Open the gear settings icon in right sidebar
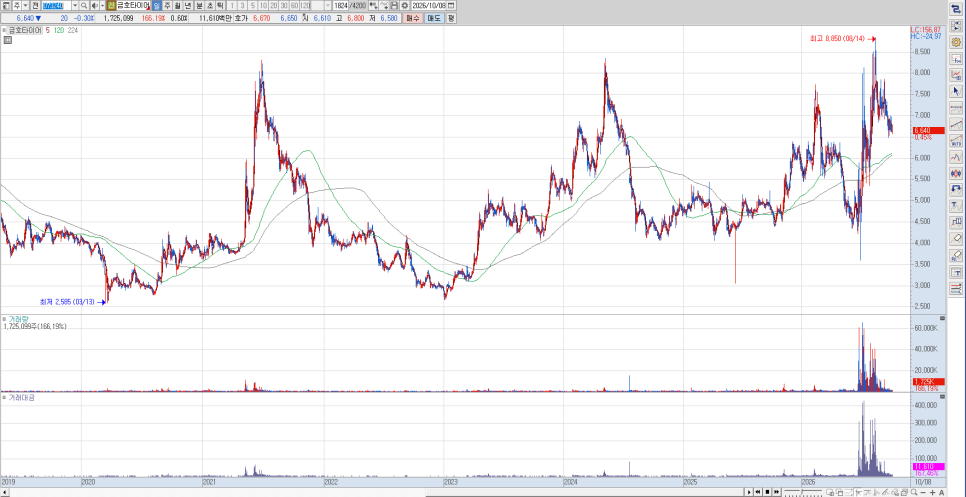The width and height of the screenshot is (966, 497). 956,41
